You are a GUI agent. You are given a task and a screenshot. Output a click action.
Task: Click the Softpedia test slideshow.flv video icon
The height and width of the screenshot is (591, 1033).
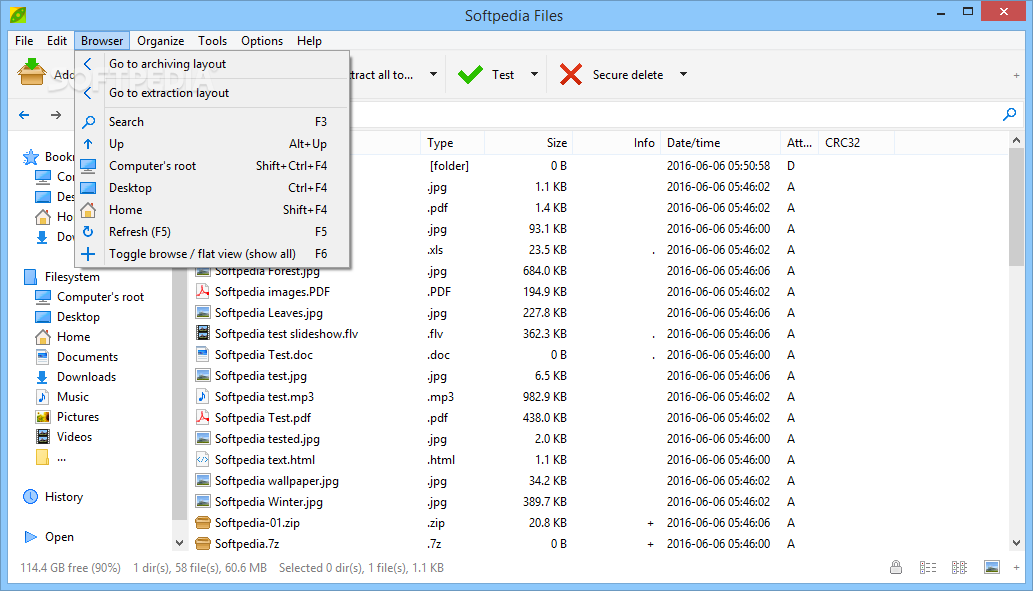point(203,333)
